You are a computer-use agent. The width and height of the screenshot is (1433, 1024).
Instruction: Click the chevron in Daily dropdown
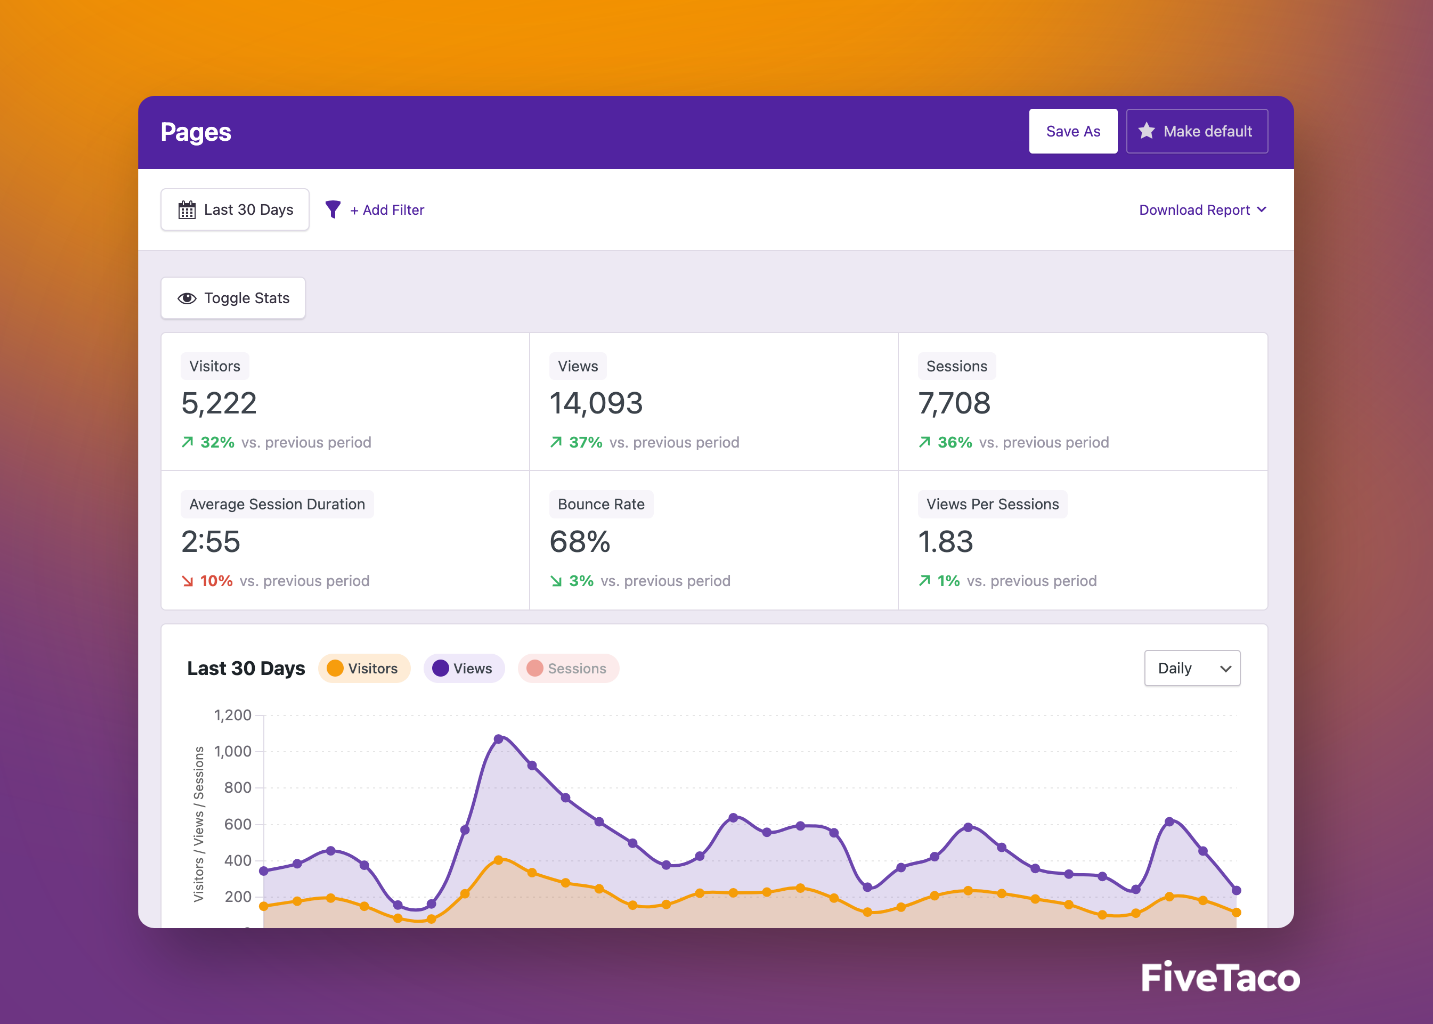tap(1226, 669)
